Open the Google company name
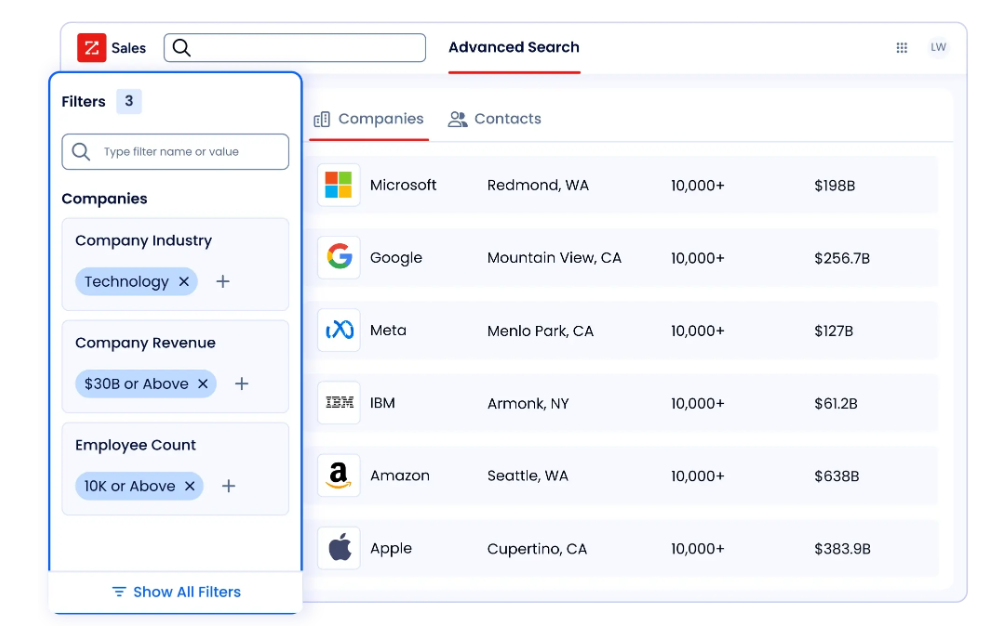The height and width of the screenshot is (640, 1000). (x=396, y=258)
